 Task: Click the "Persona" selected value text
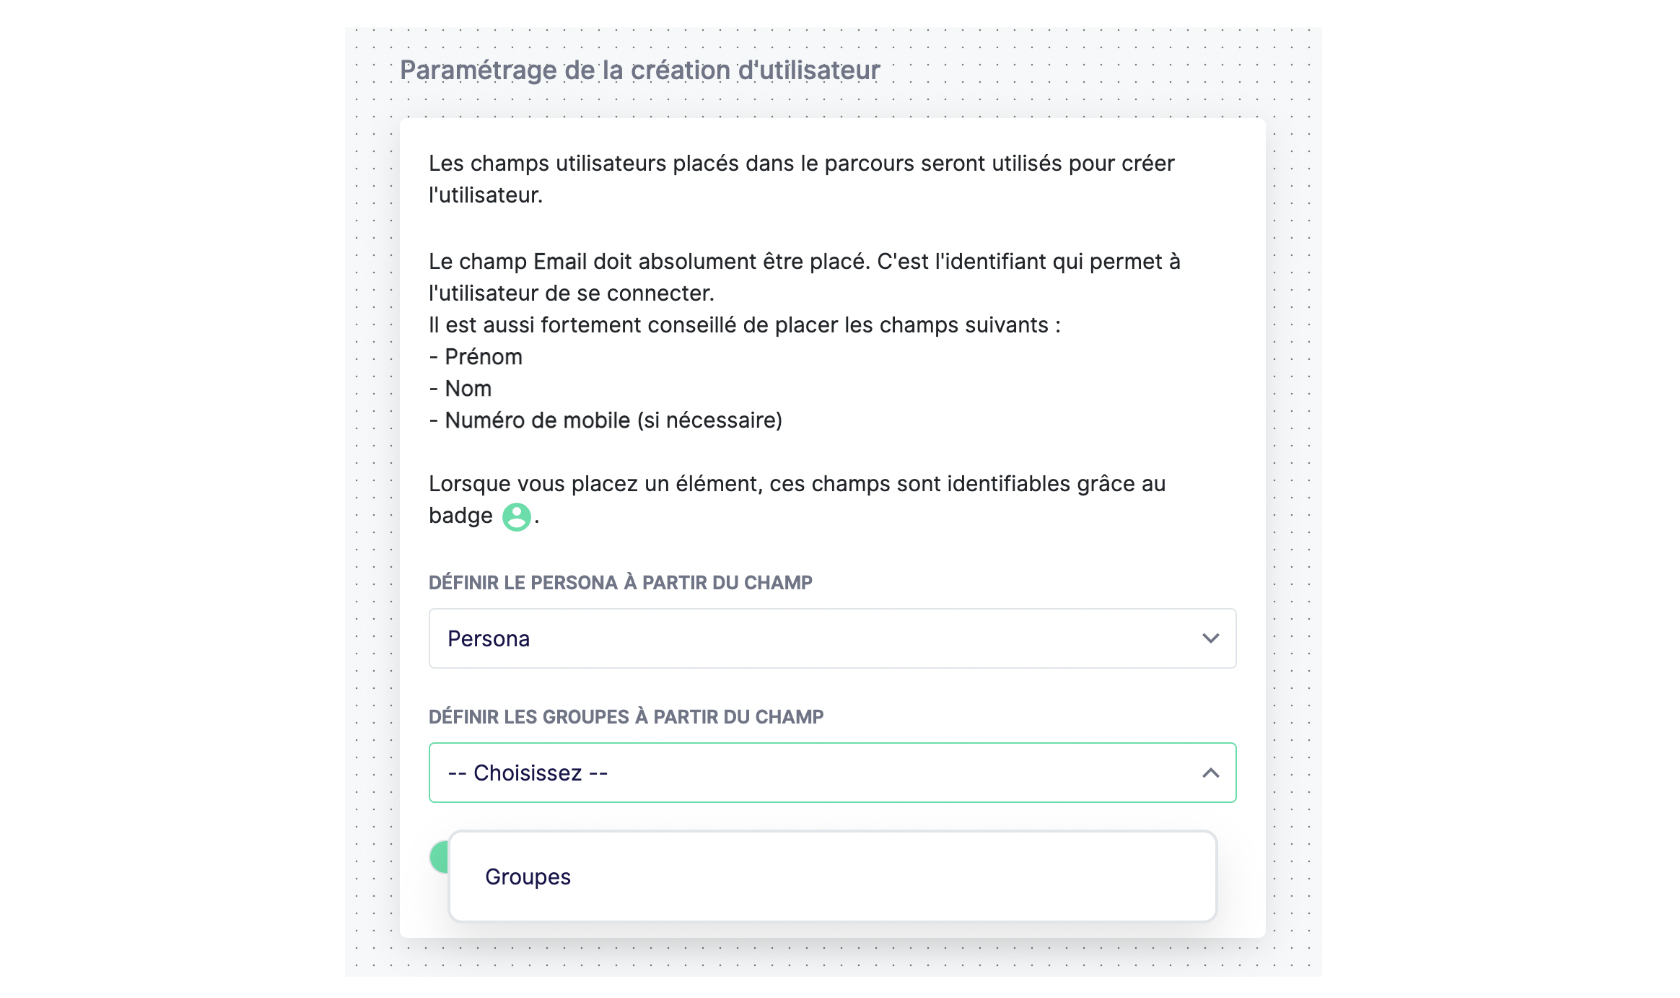[489, 639]
